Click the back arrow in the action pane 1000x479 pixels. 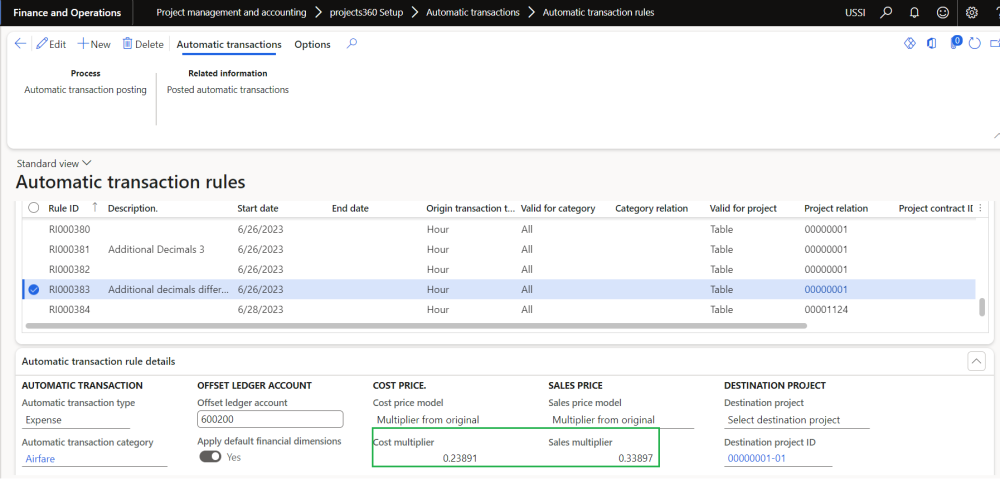point(20,44)
